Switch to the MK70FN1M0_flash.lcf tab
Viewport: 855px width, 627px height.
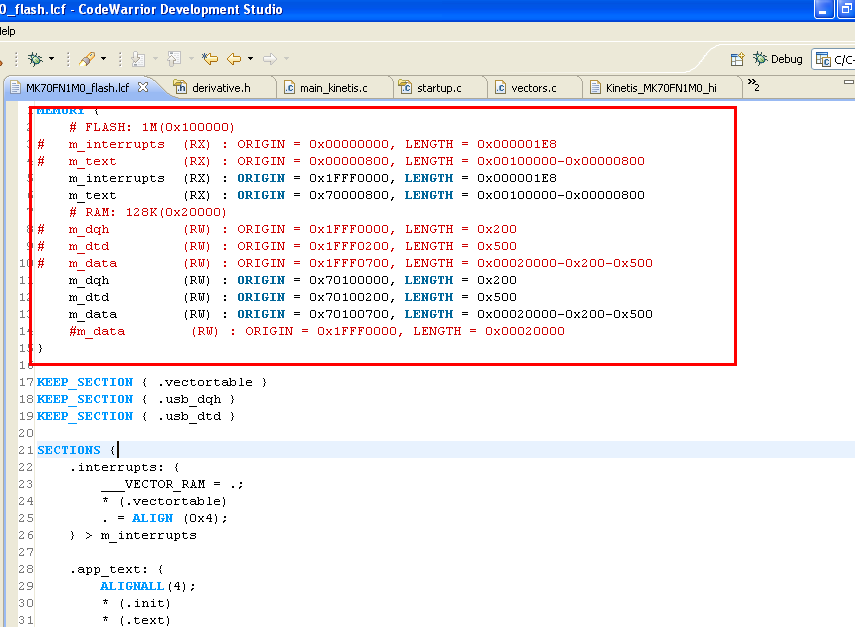(x=77, y=88)
